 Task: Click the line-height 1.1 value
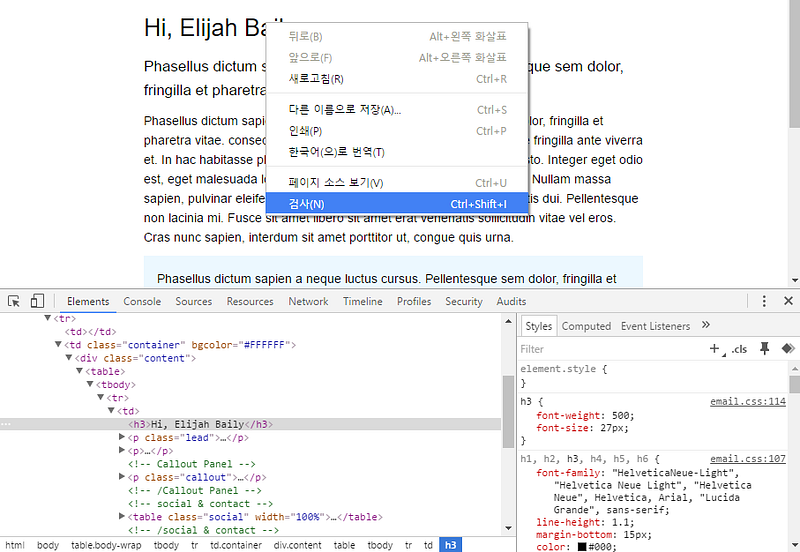[x=621, y=522]
